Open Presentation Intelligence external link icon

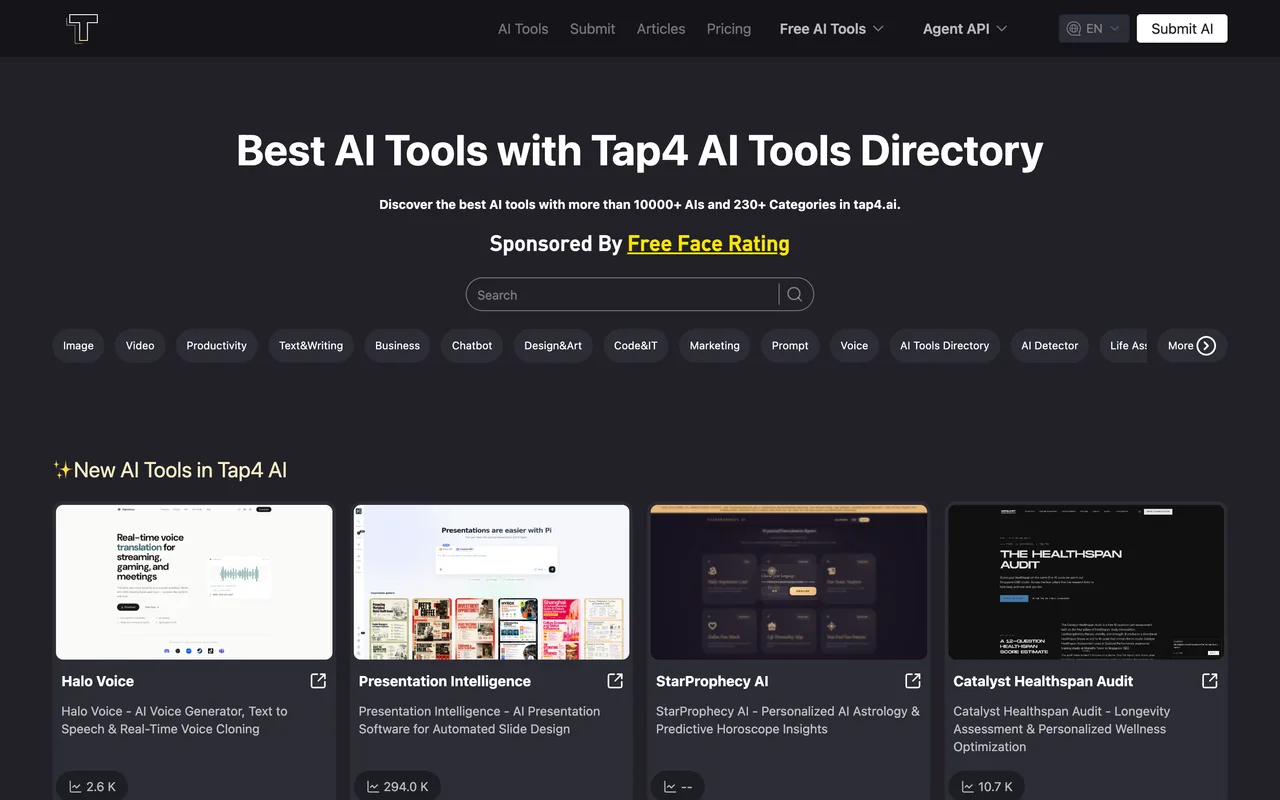coord(615,681)
